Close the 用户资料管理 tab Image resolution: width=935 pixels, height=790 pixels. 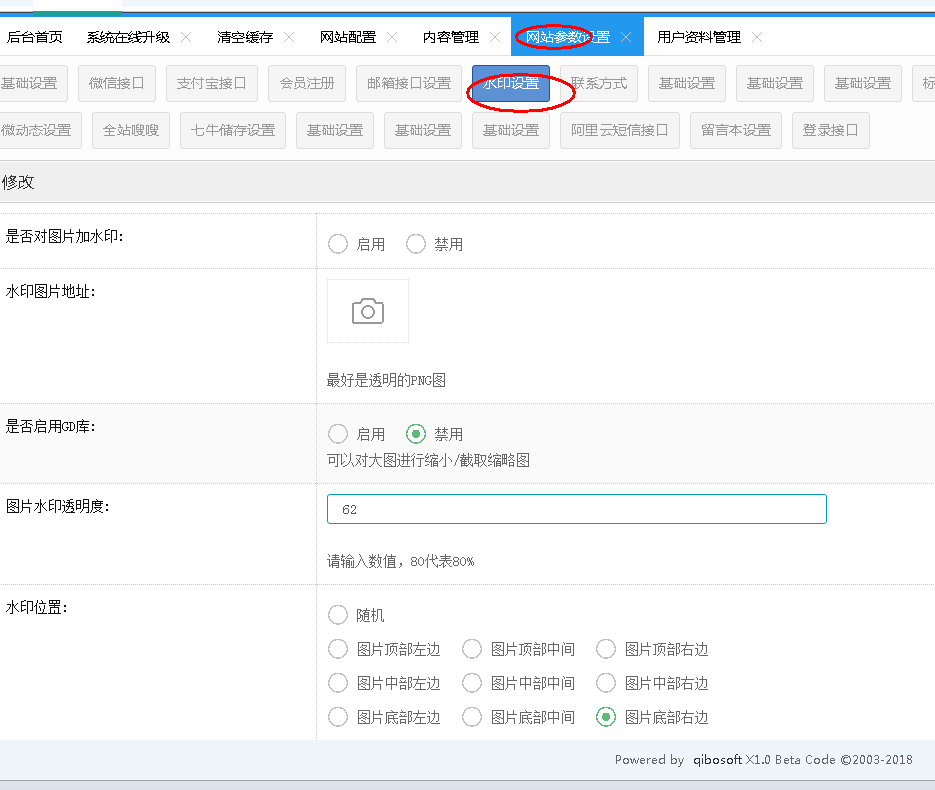(x=757, y=37)
